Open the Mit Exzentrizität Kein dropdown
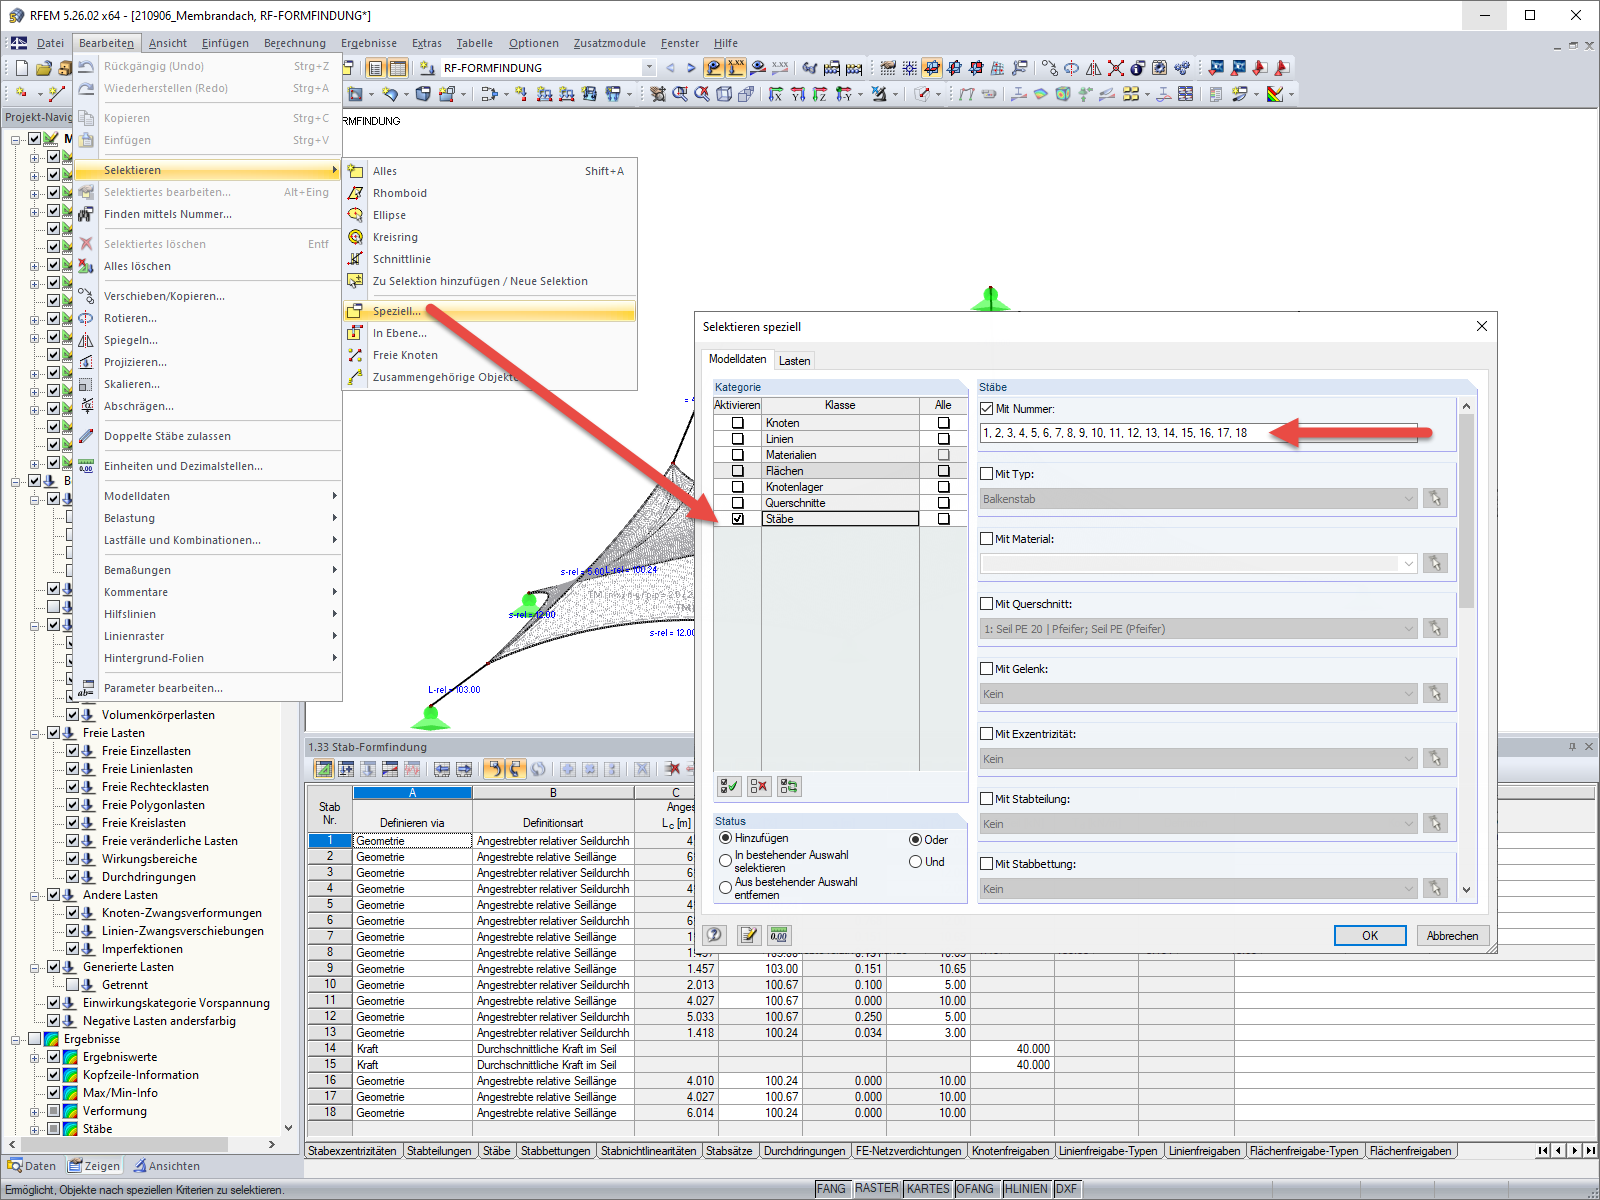Viewport: 1600px width, 1200px height. pos(1408,758)
